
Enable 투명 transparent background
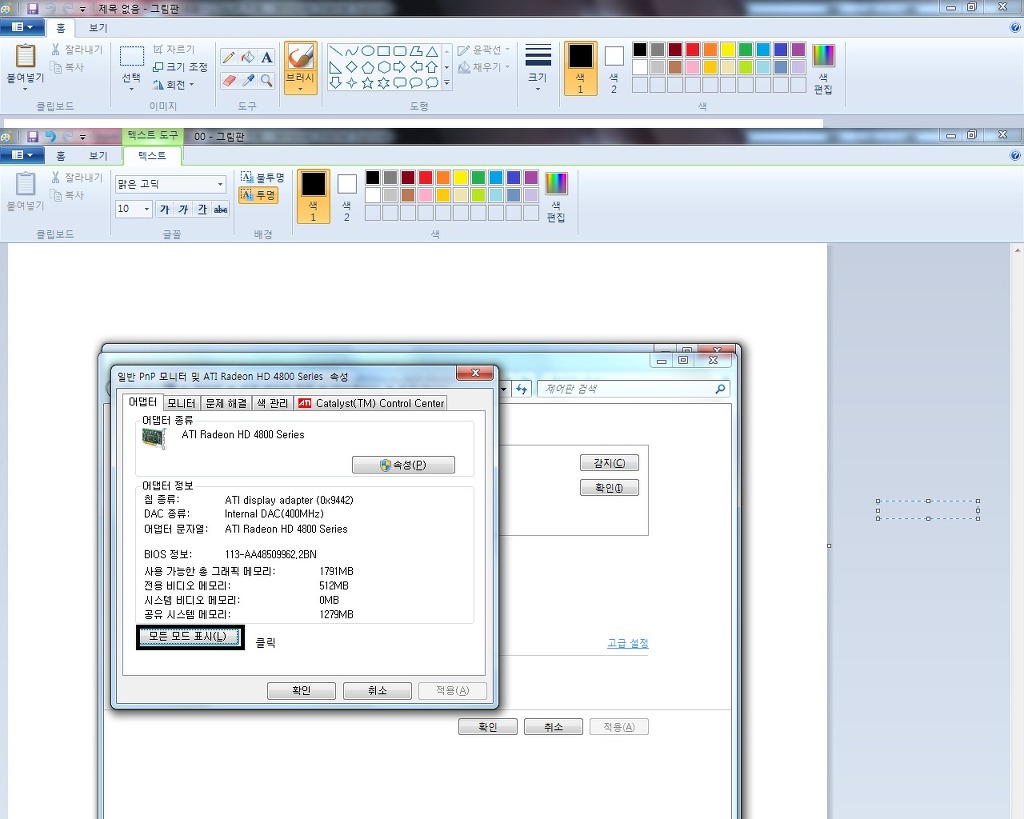tap(258, 195)
